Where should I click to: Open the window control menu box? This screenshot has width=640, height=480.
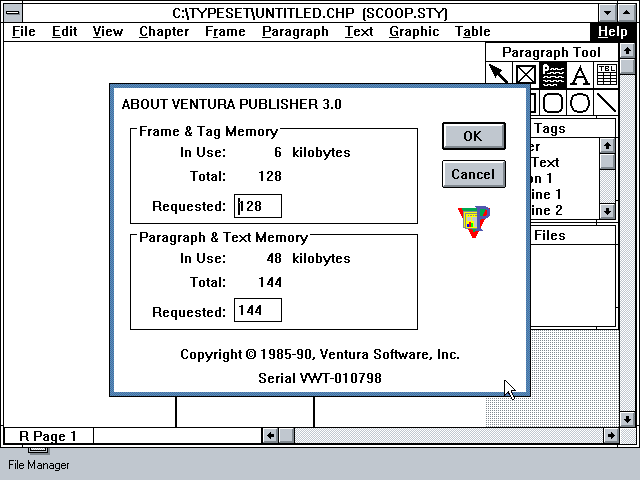(13, 12)
